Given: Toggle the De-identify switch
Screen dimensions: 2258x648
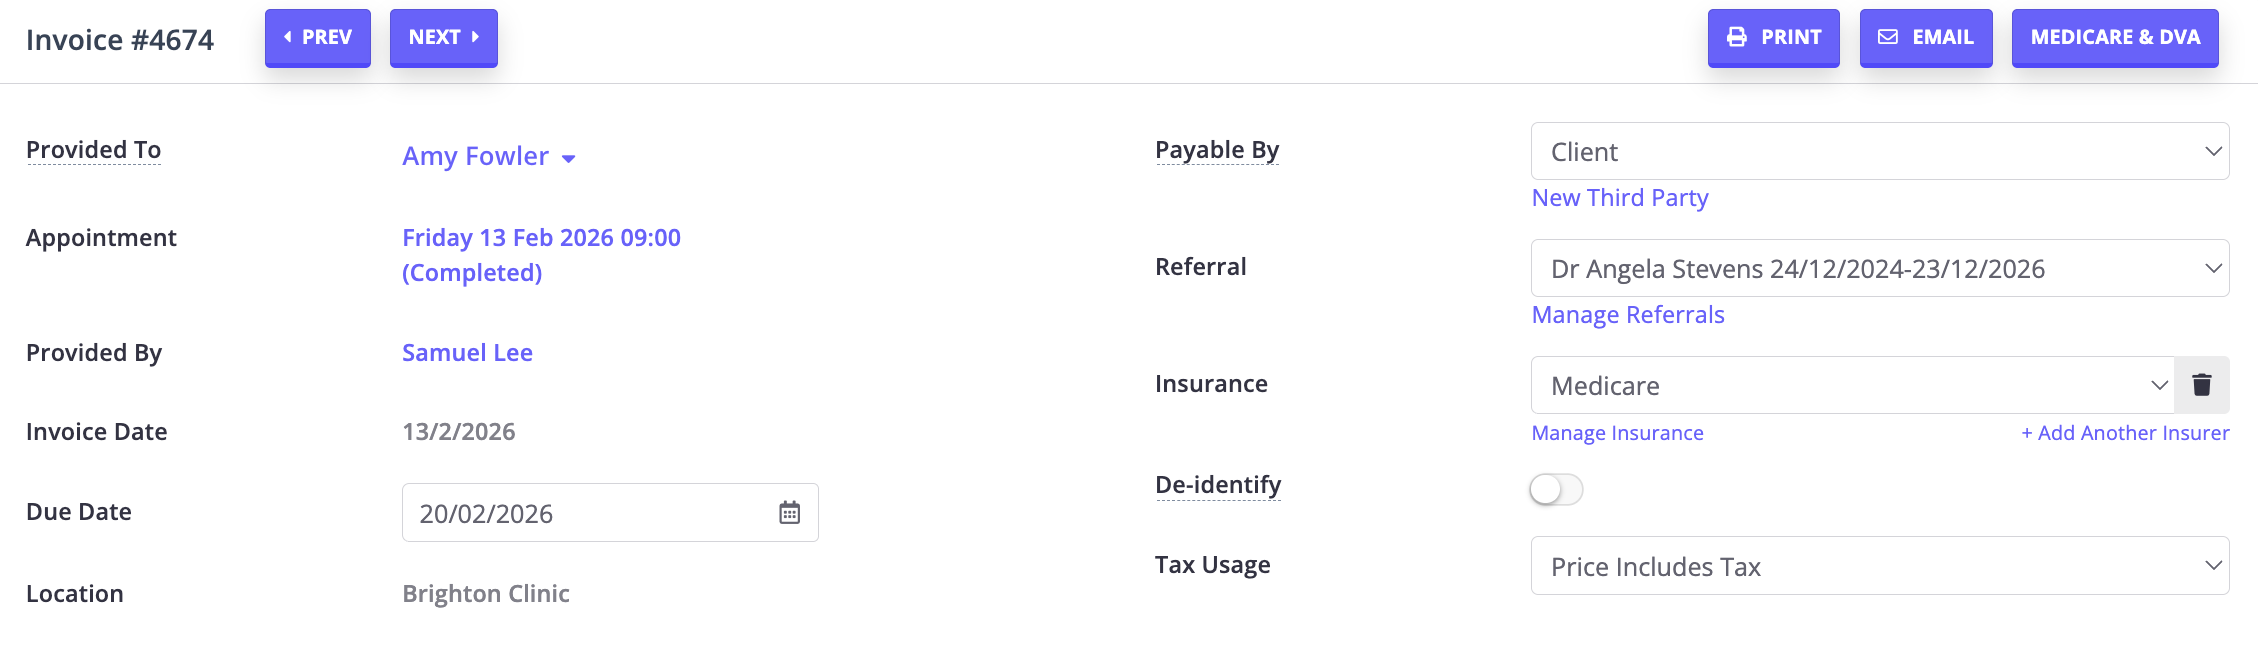Looking at the screenshot, I should tap(1556, 489).
